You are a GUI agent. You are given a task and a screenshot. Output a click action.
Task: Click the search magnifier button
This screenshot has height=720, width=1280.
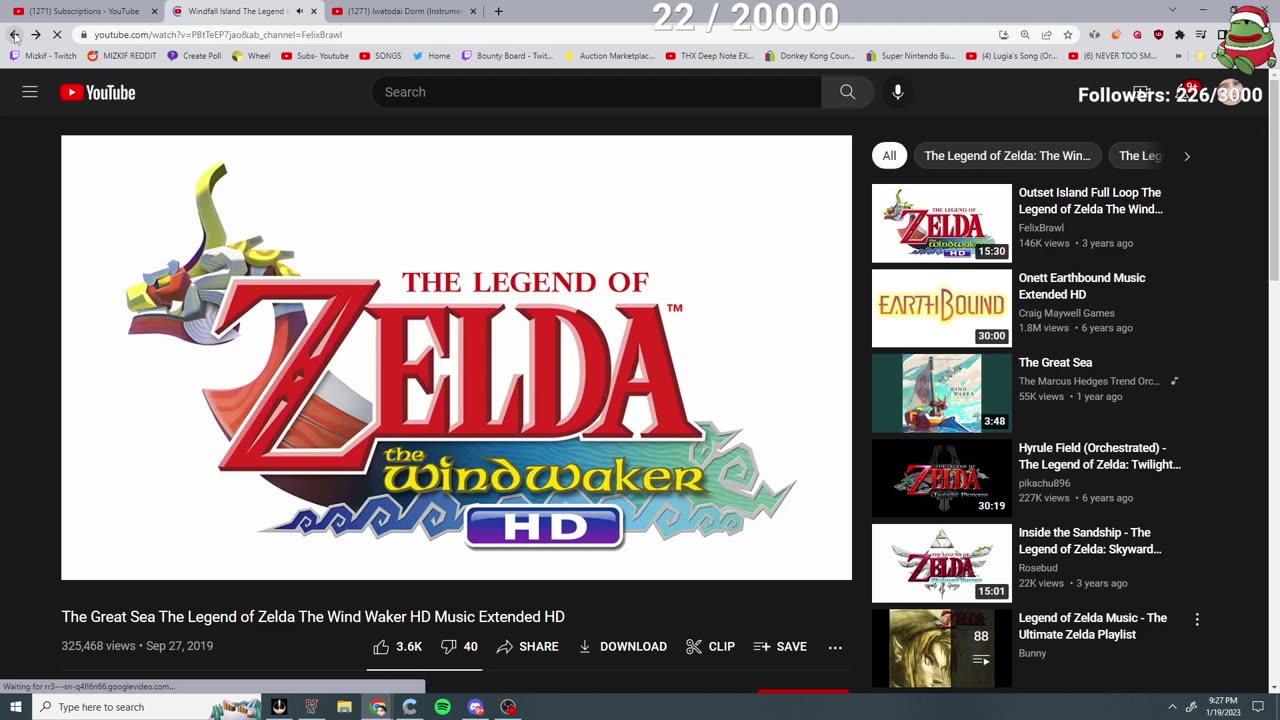tap(847, 92)
